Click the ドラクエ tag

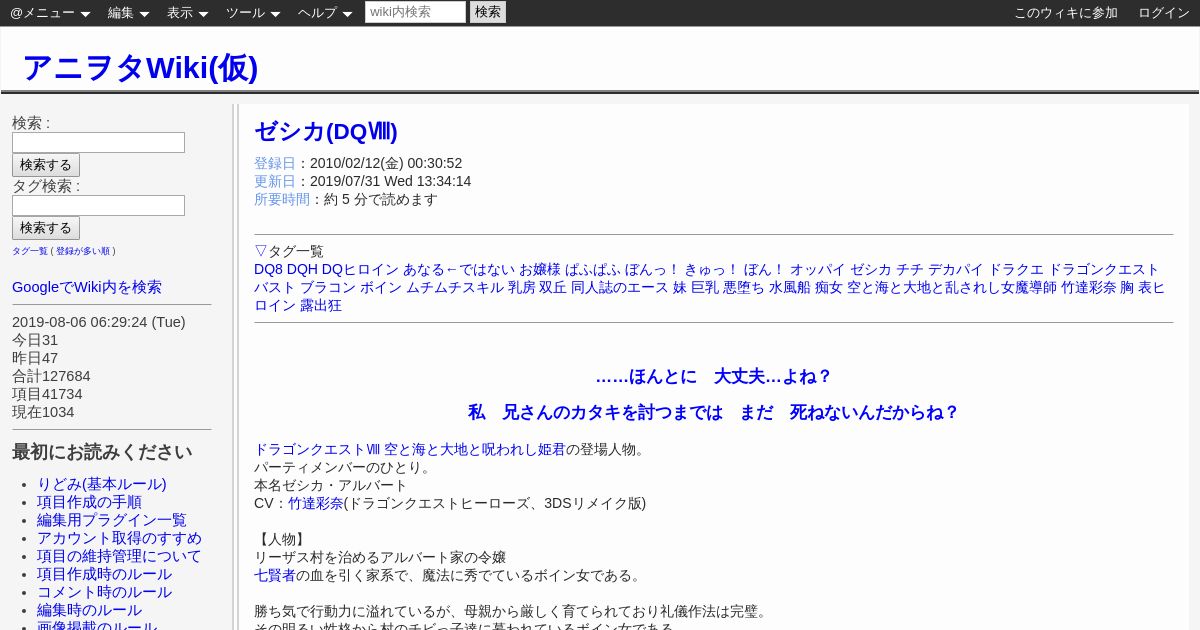[x=1016, y=269]
